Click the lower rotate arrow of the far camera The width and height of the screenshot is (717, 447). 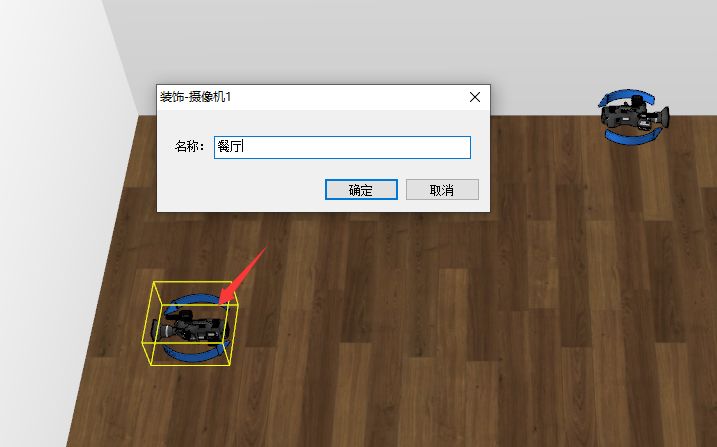[x=633, y=137]
